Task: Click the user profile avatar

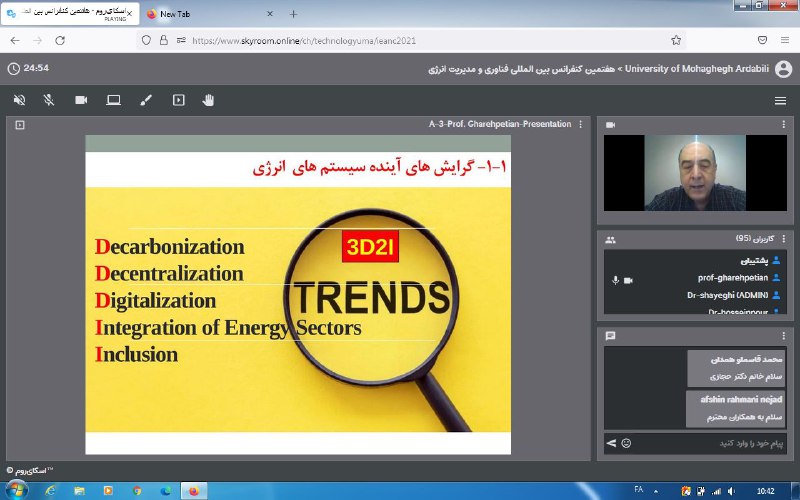Action: (783, 69)
